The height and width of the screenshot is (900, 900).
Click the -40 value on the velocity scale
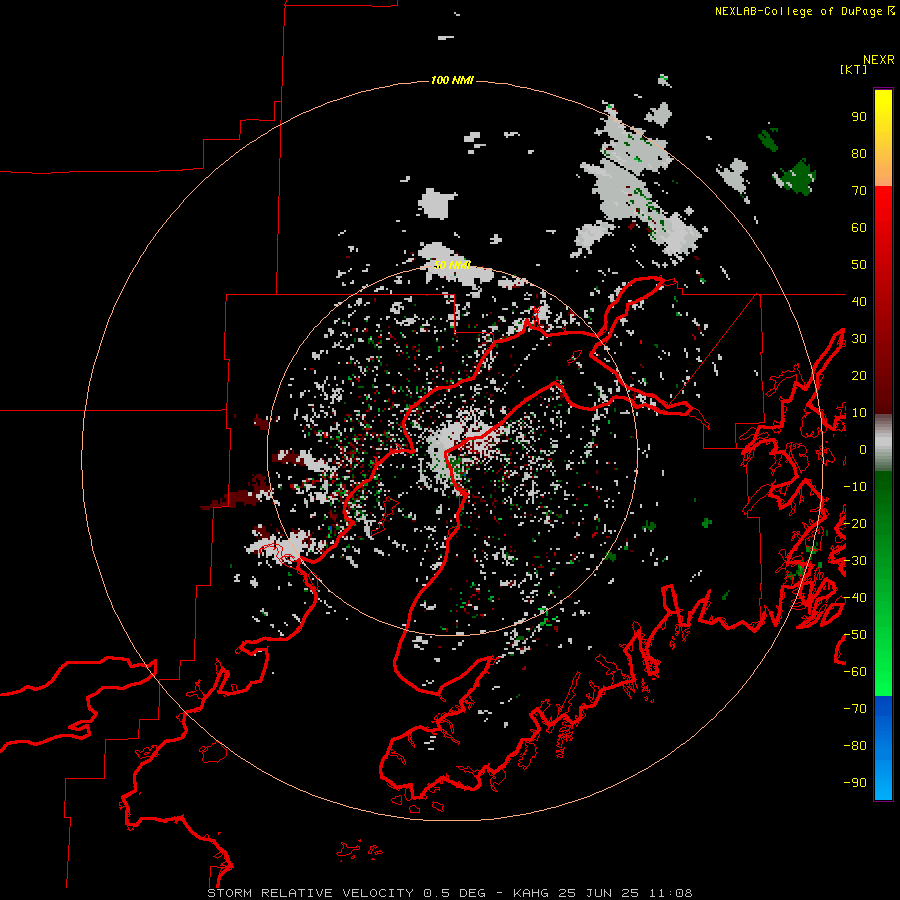point(855,598)
